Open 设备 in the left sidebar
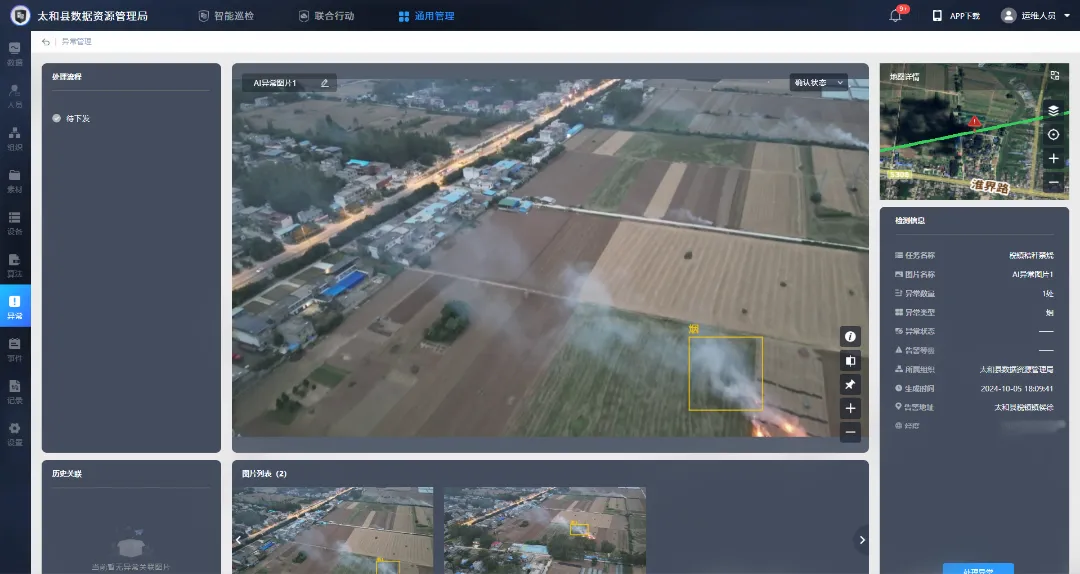The width and height of the screenshot is (1080, 574). (x=15, y=222)
